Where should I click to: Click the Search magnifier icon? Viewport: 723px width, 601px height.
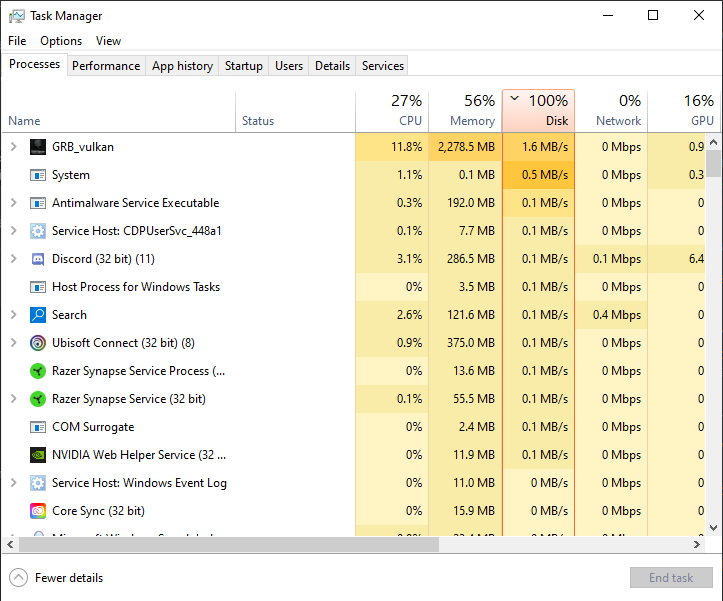point(38,315)
